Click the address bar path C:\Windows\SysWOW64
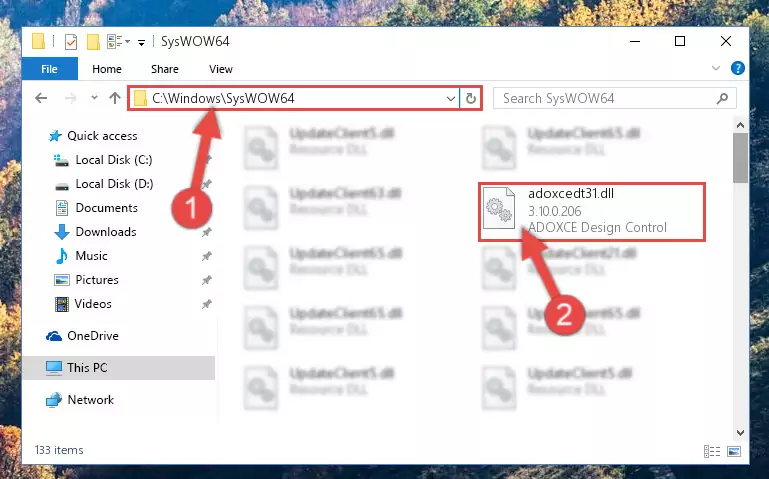The width and height of the screenshot is (769, 479). pyautogui.click(x=223, y=99)
